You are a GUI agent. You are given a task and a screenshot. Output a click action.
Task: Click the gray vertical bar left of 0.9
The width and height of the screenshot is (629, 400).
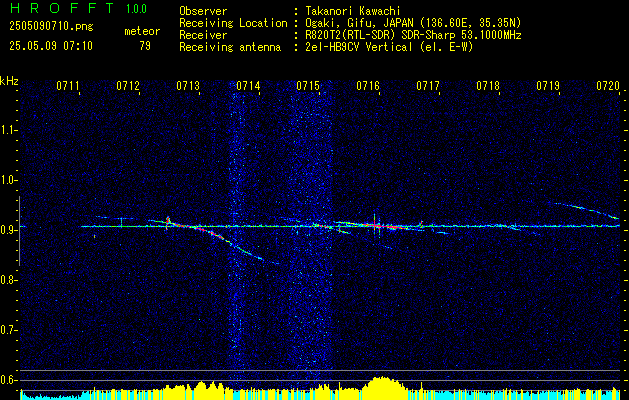(x=19, y=231)
